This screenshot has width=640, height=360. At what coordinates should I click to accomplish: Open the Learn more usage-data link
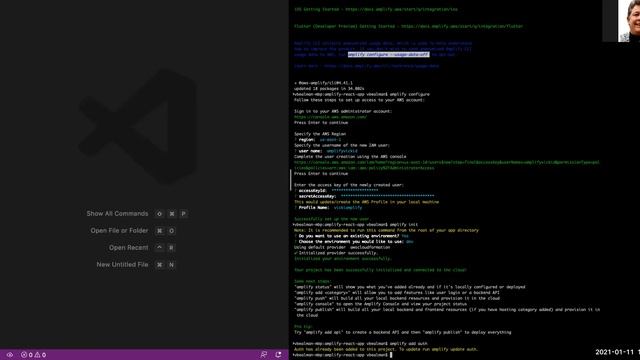[366, 66]
